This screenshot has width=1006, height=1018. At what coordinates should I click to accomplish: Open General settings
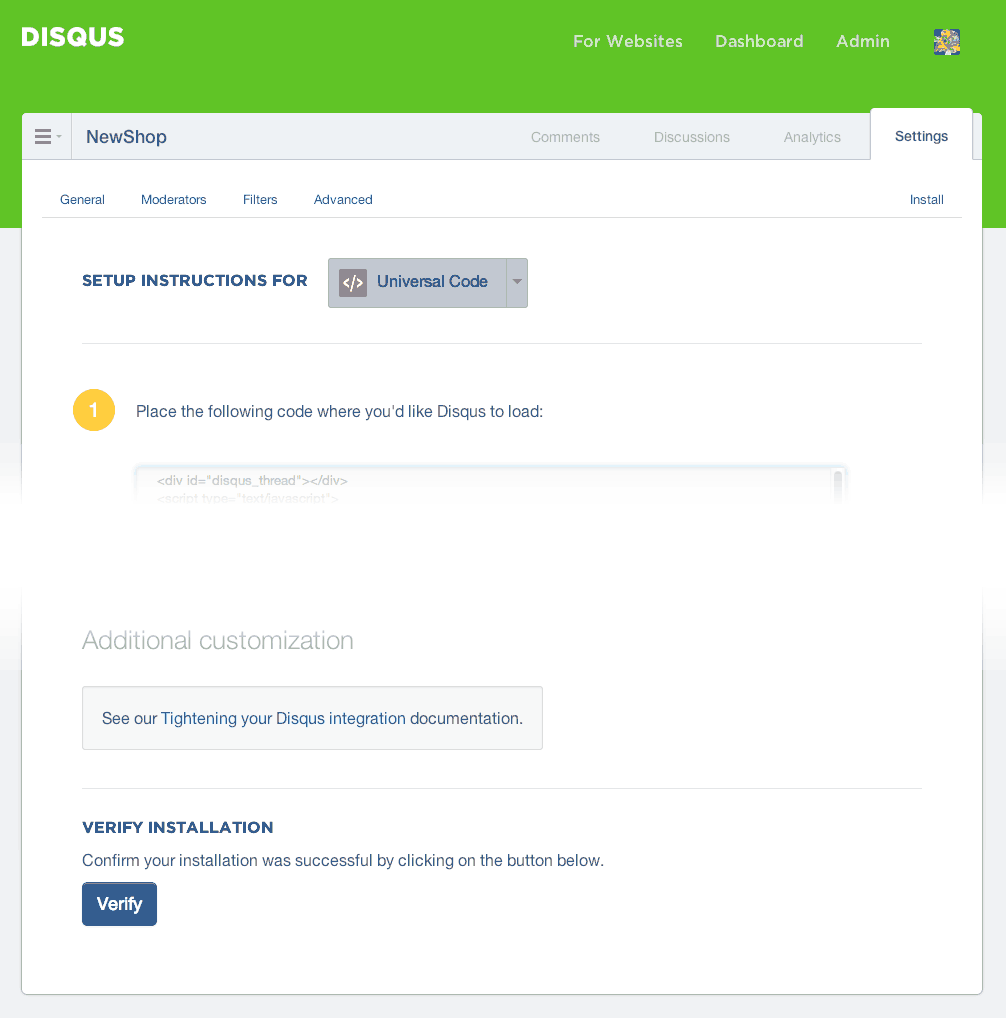click(x=82, y=199)
